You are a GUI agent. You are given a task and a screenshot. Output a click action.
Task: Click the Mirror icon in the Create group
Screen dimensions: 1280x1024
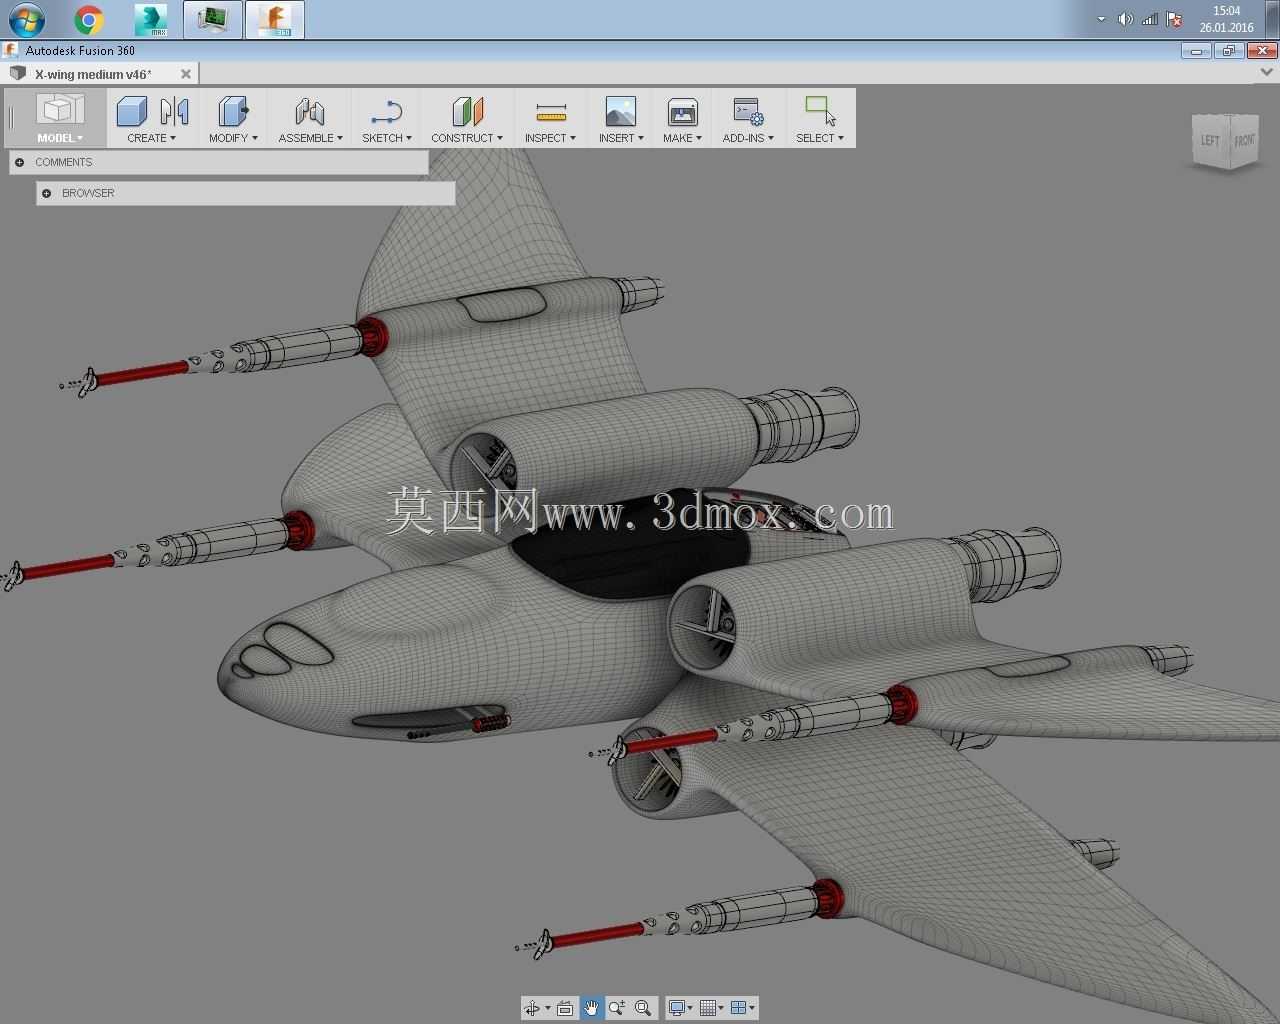(174, 111)
